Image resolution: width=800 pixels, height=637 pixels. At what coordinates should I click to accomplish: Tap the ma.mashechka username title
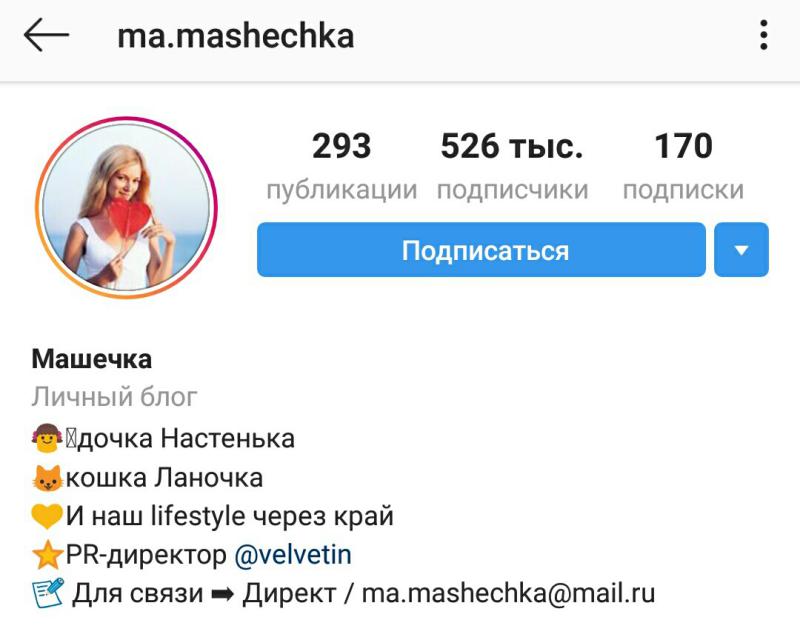(x=235, y=36)
